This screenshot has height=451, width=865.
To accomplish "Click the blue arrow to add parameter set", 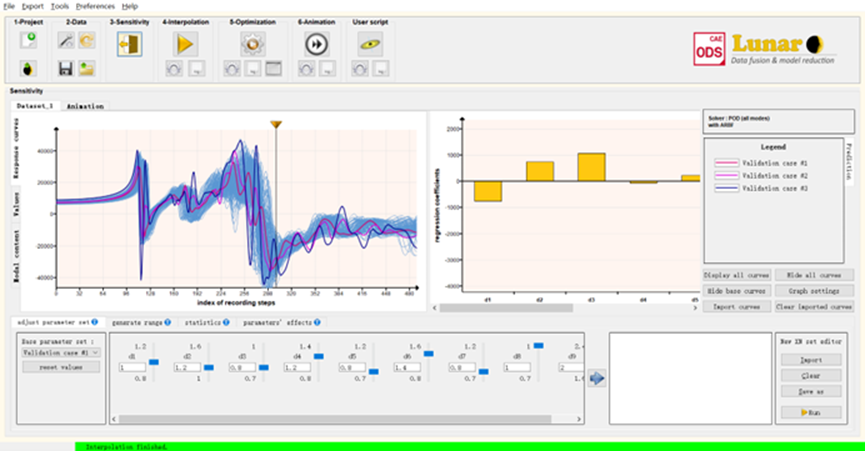I will click(596, 378).
